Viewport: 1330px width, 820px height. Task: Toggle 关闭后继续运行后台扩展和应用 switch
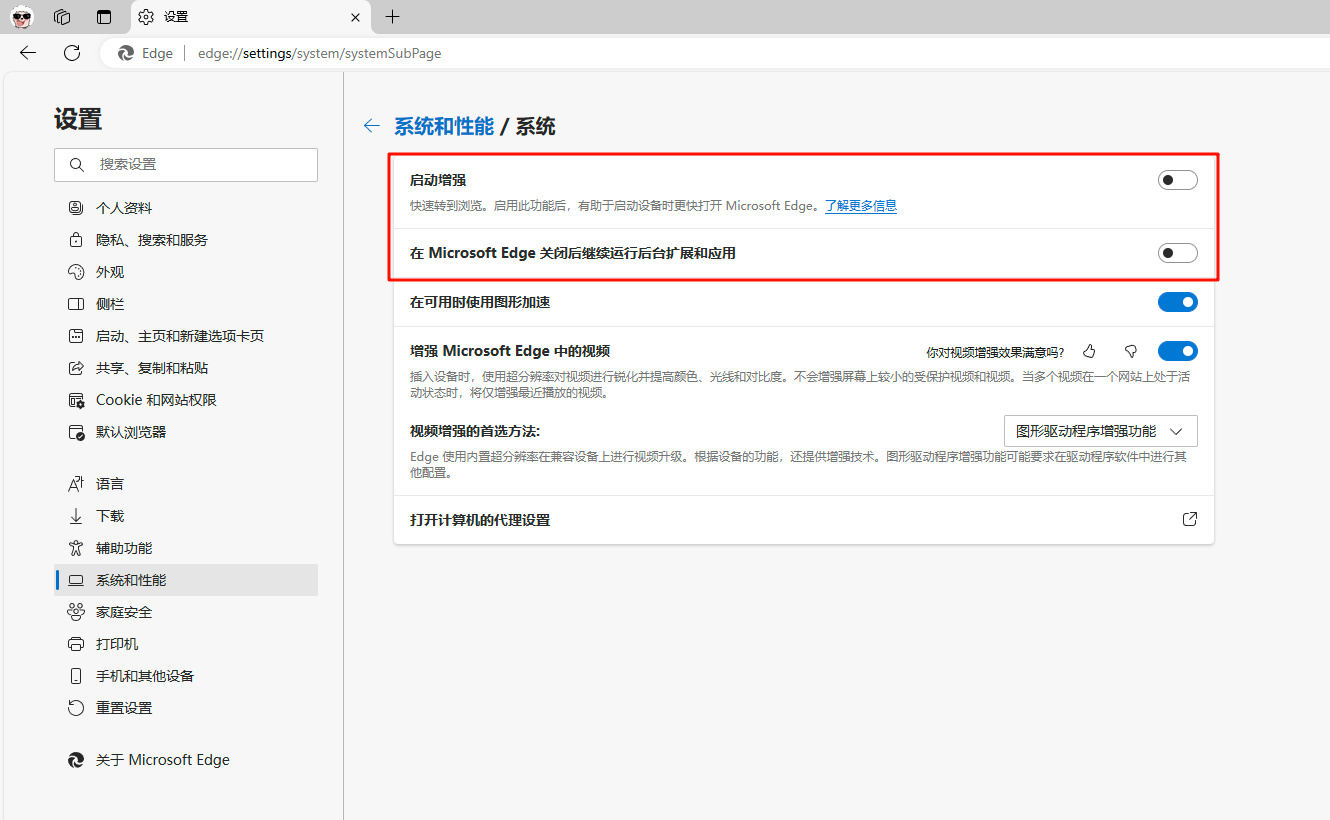click(1178, 253)
